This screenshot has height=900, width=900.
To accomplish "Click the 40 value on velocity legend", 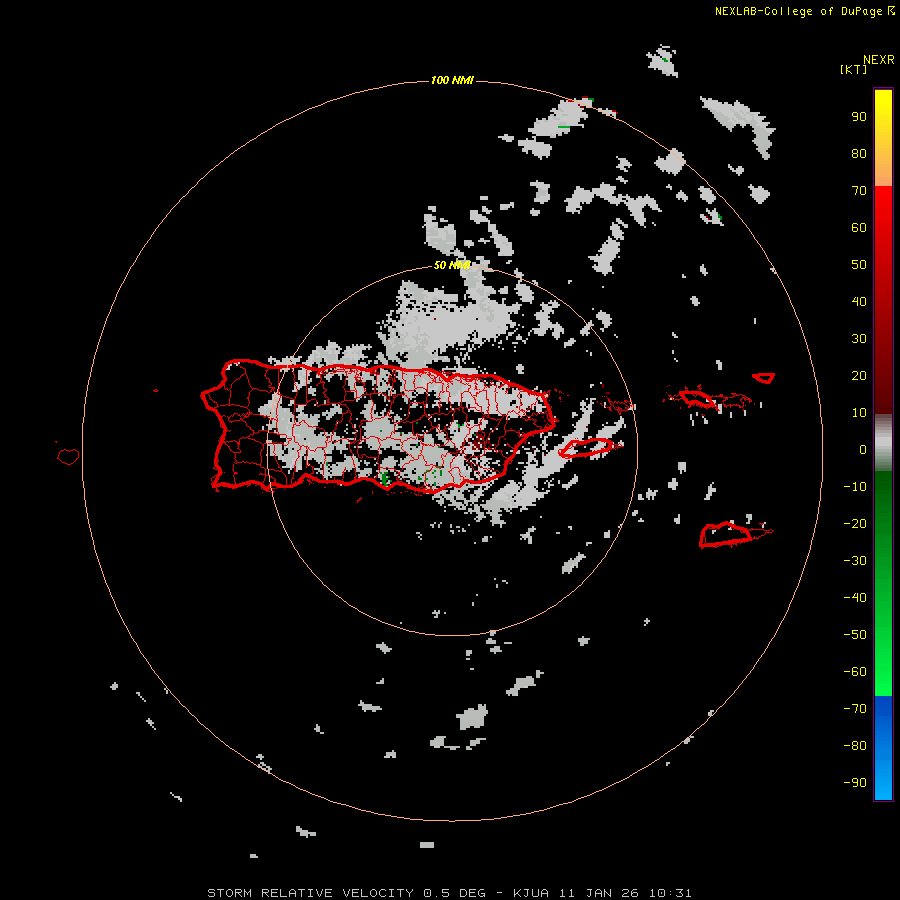I will pyautogui.click(x=859, y=302).
